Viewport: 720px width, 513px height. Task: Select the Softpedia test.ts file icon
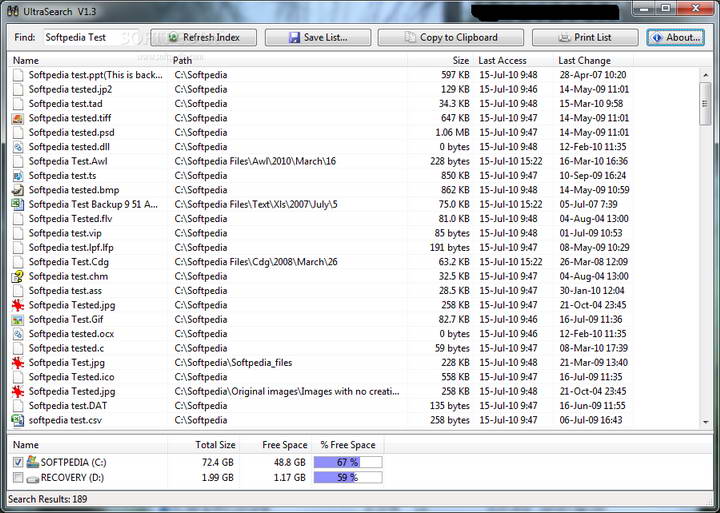coord(18,176)
